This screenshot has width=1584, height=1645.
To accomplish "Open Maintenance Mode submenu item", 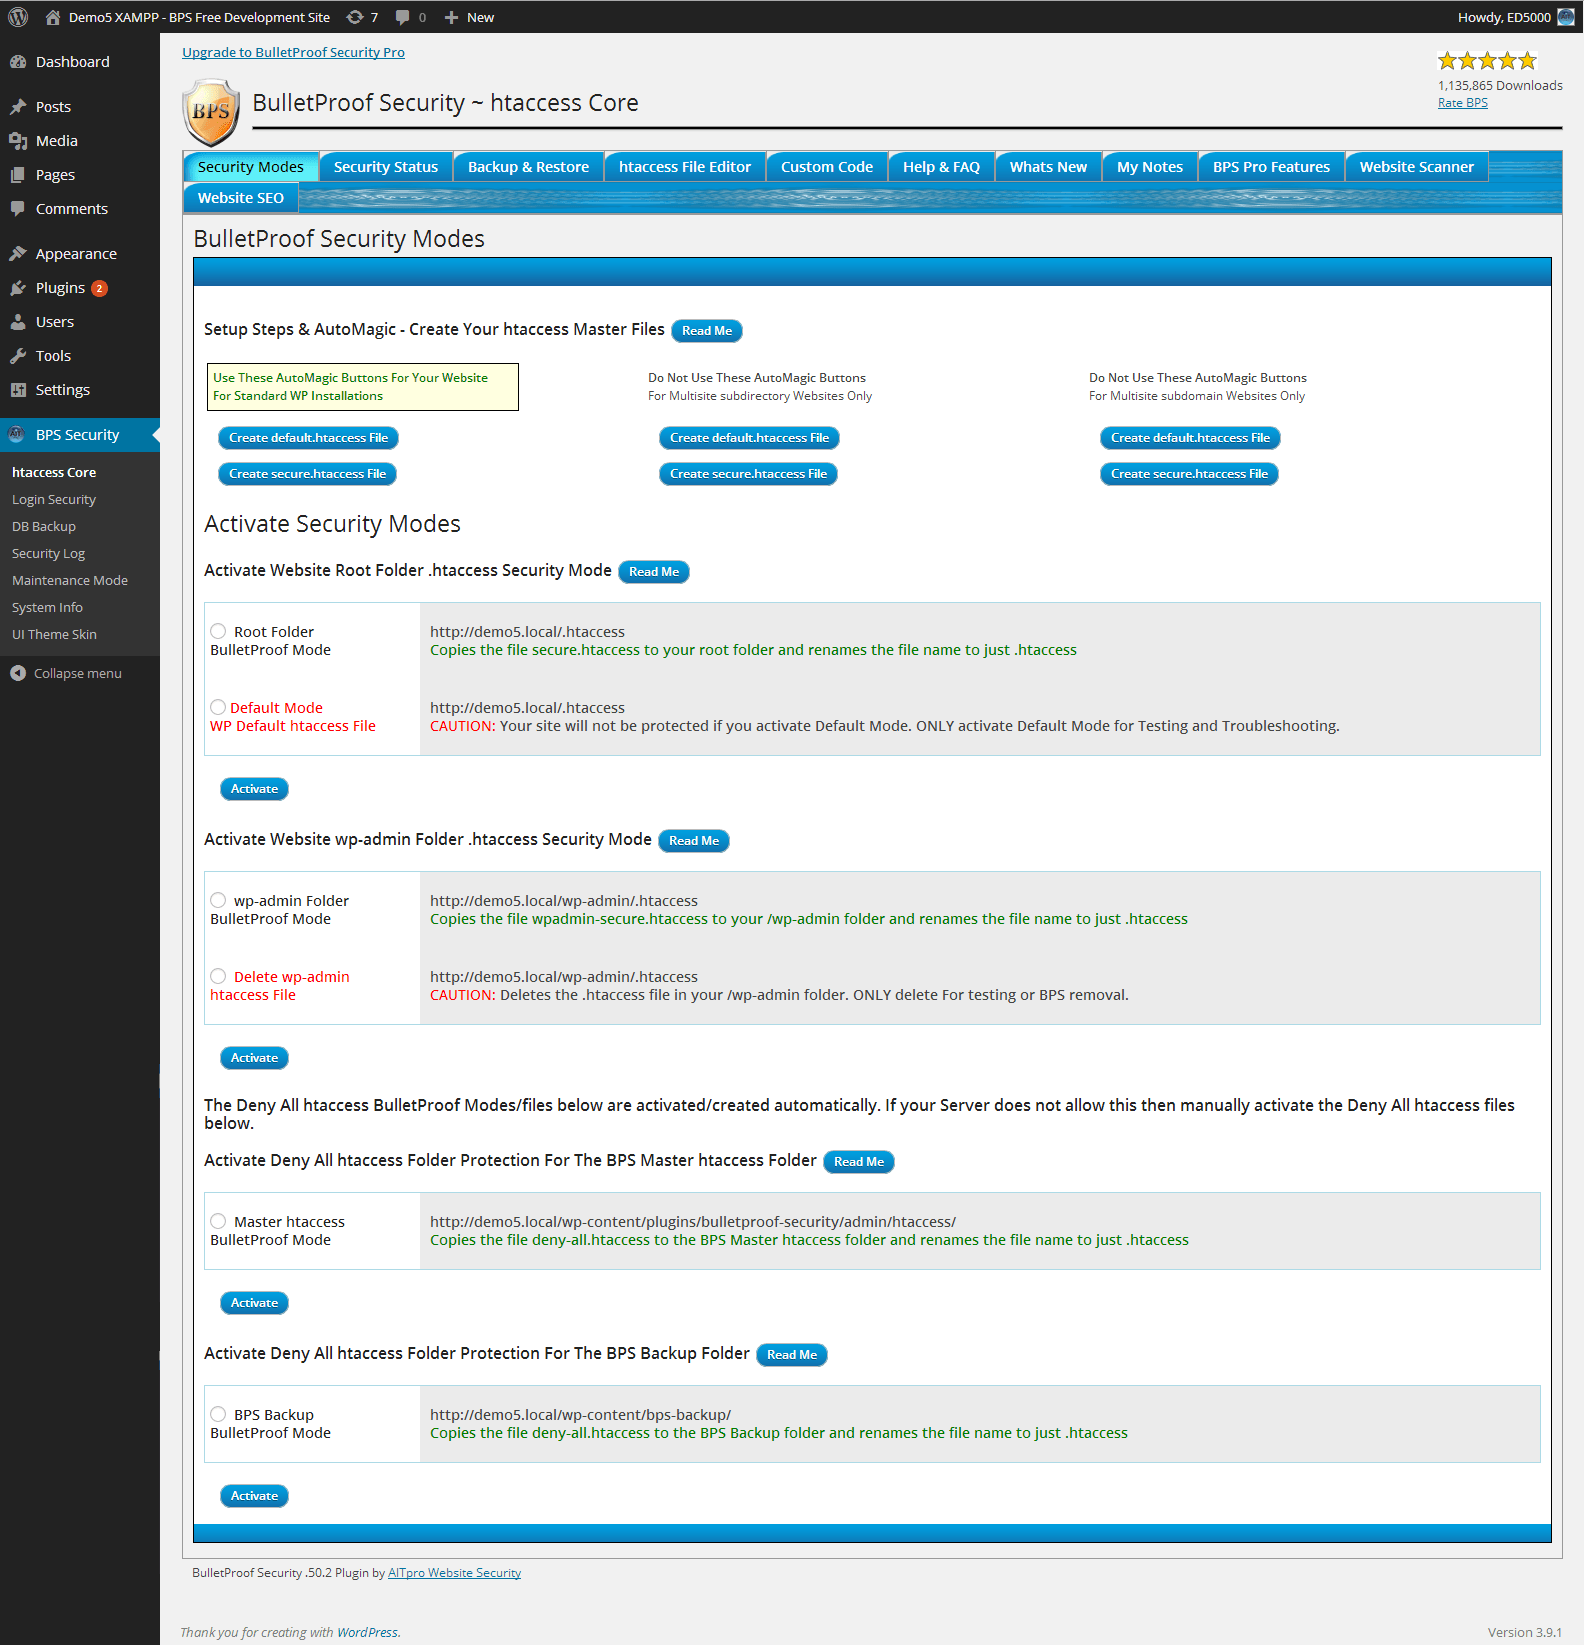I will pyautogui.click(x=70, y=581).
